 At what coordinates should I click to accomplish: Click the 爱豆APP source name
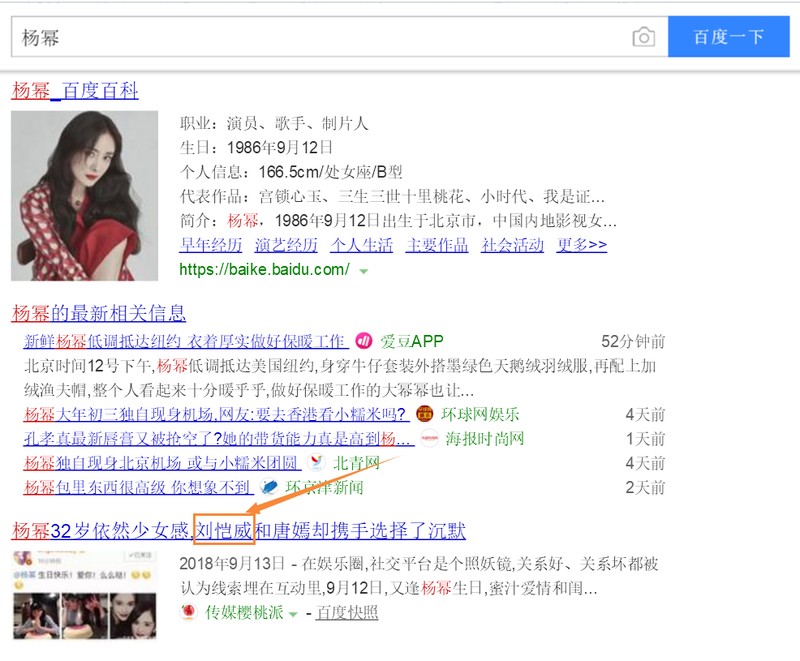pyautogui.click(x=412, y=341)
